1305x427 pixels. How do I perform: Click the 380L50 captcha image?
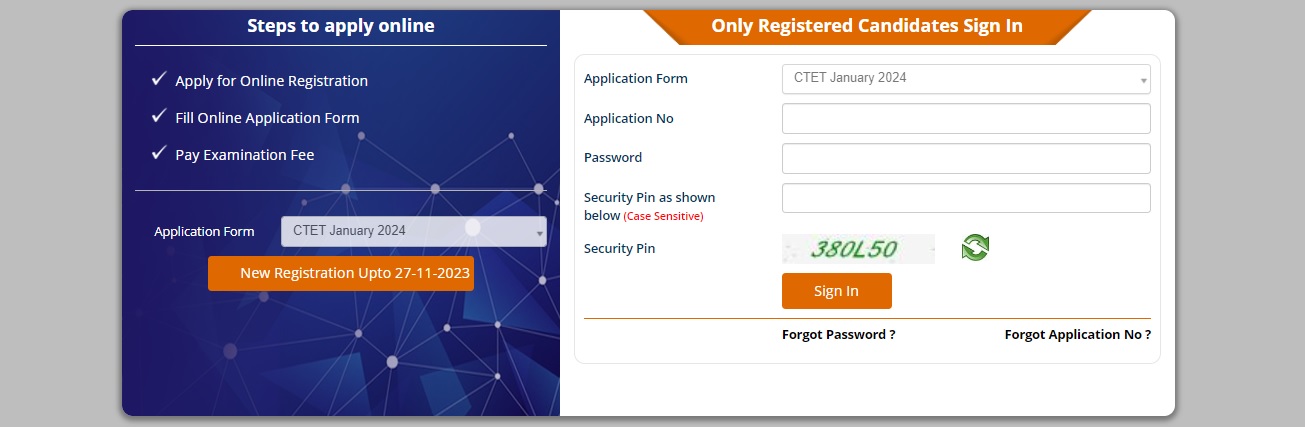[x=858, y=249]
